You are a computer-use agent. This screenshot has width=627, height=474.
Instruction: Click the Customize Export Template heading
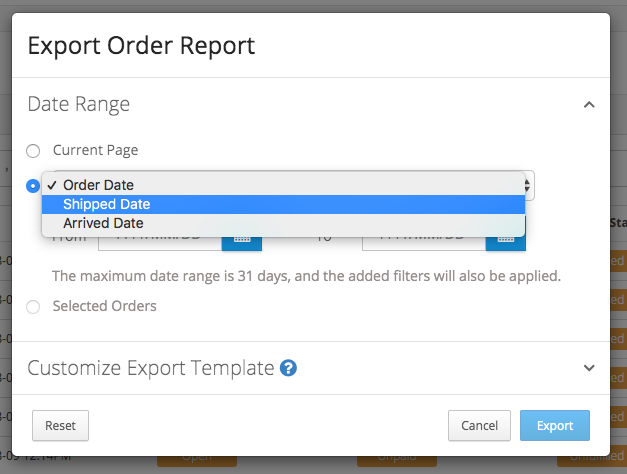pos(151,368)
